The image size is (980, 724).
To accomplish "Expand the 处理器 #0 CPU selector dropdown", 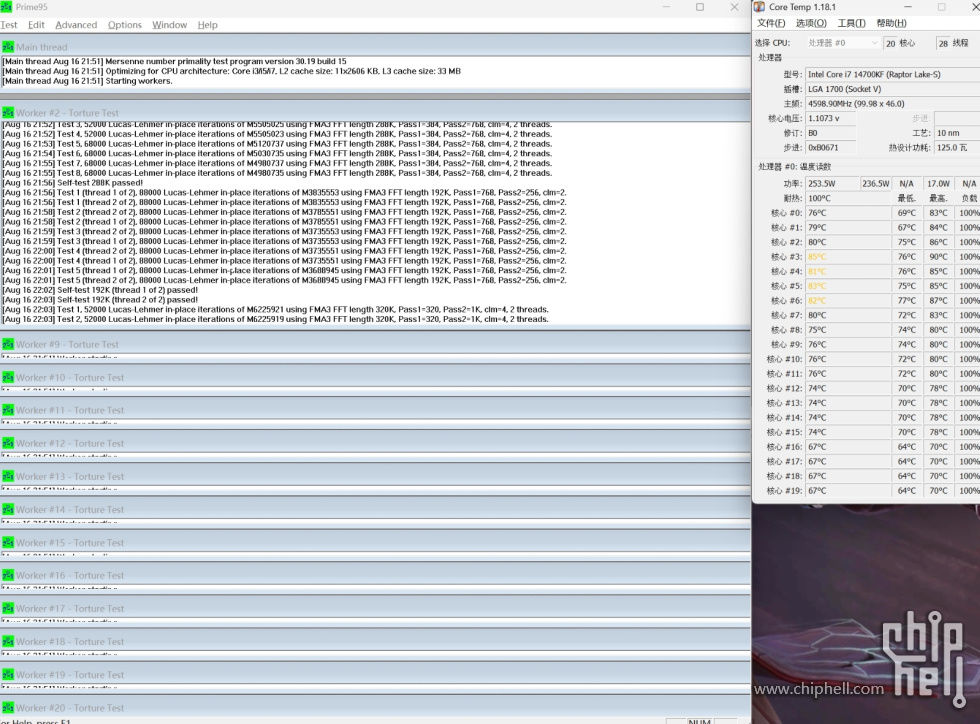I will (x=842, y=43).
